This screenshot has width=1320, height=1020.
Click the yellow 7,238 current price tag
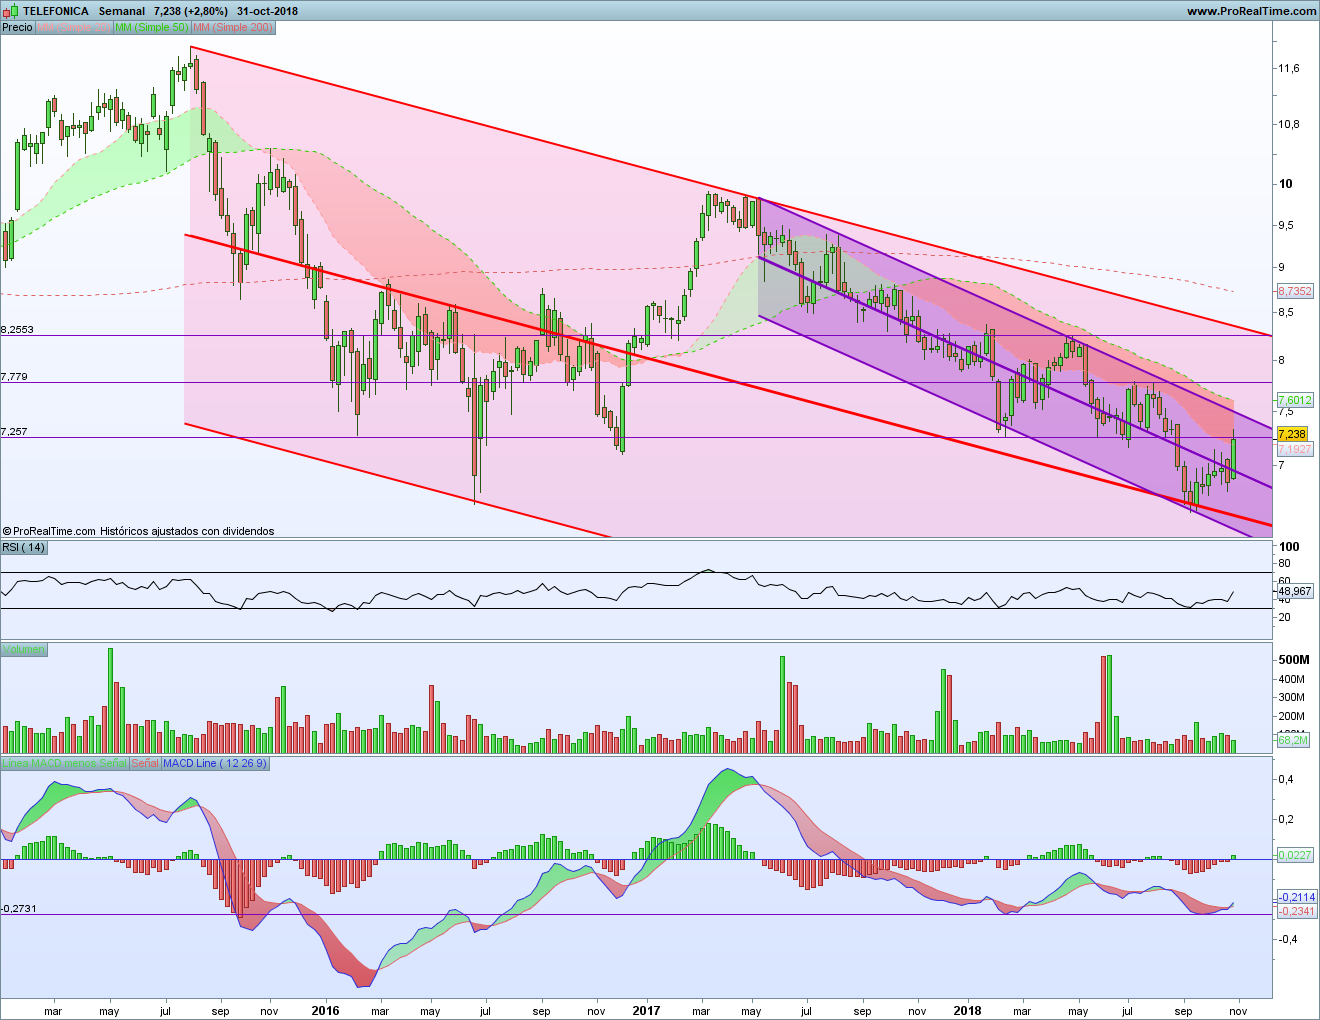(1292, 434)
